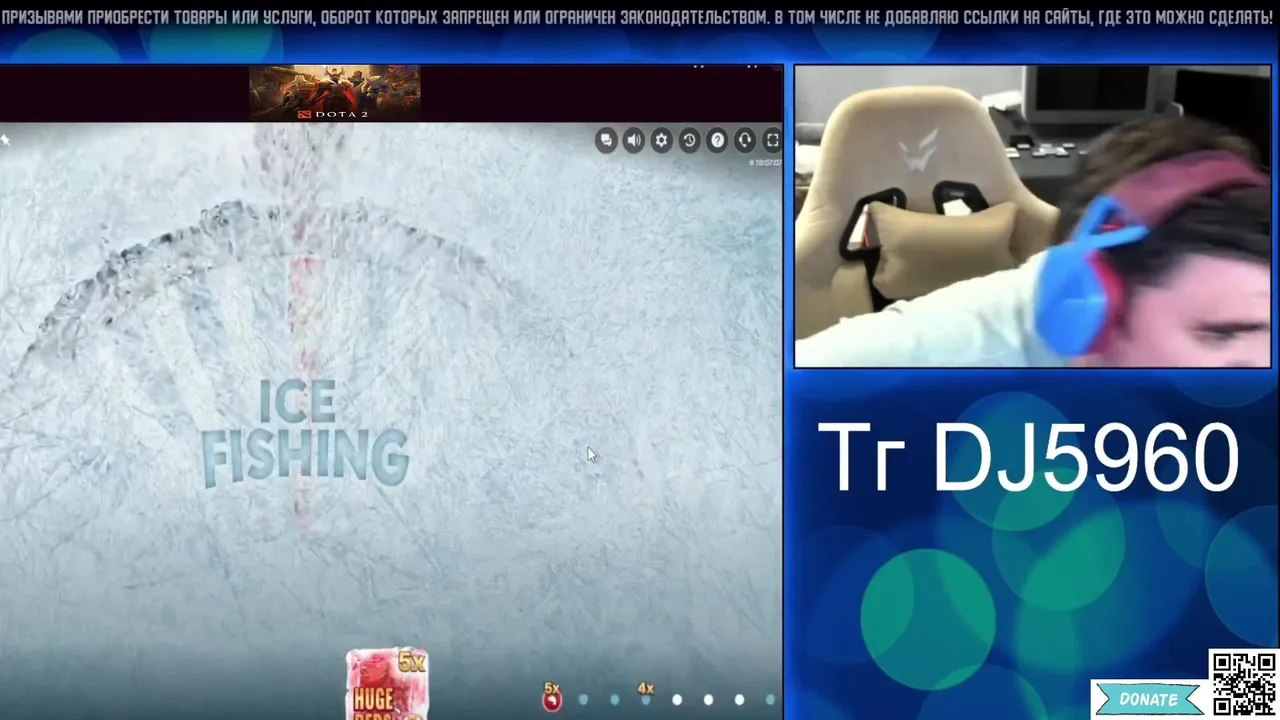
Task: Click the QR code next to Donate
Action: [1244, 683]
